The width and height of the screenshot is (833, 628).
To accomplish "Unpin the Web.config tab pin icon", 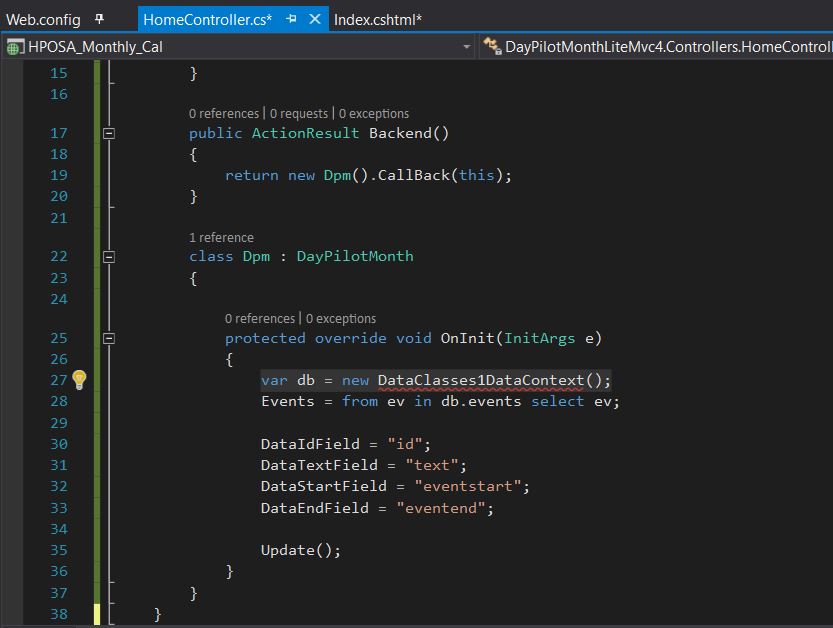I will coord(99,19).
